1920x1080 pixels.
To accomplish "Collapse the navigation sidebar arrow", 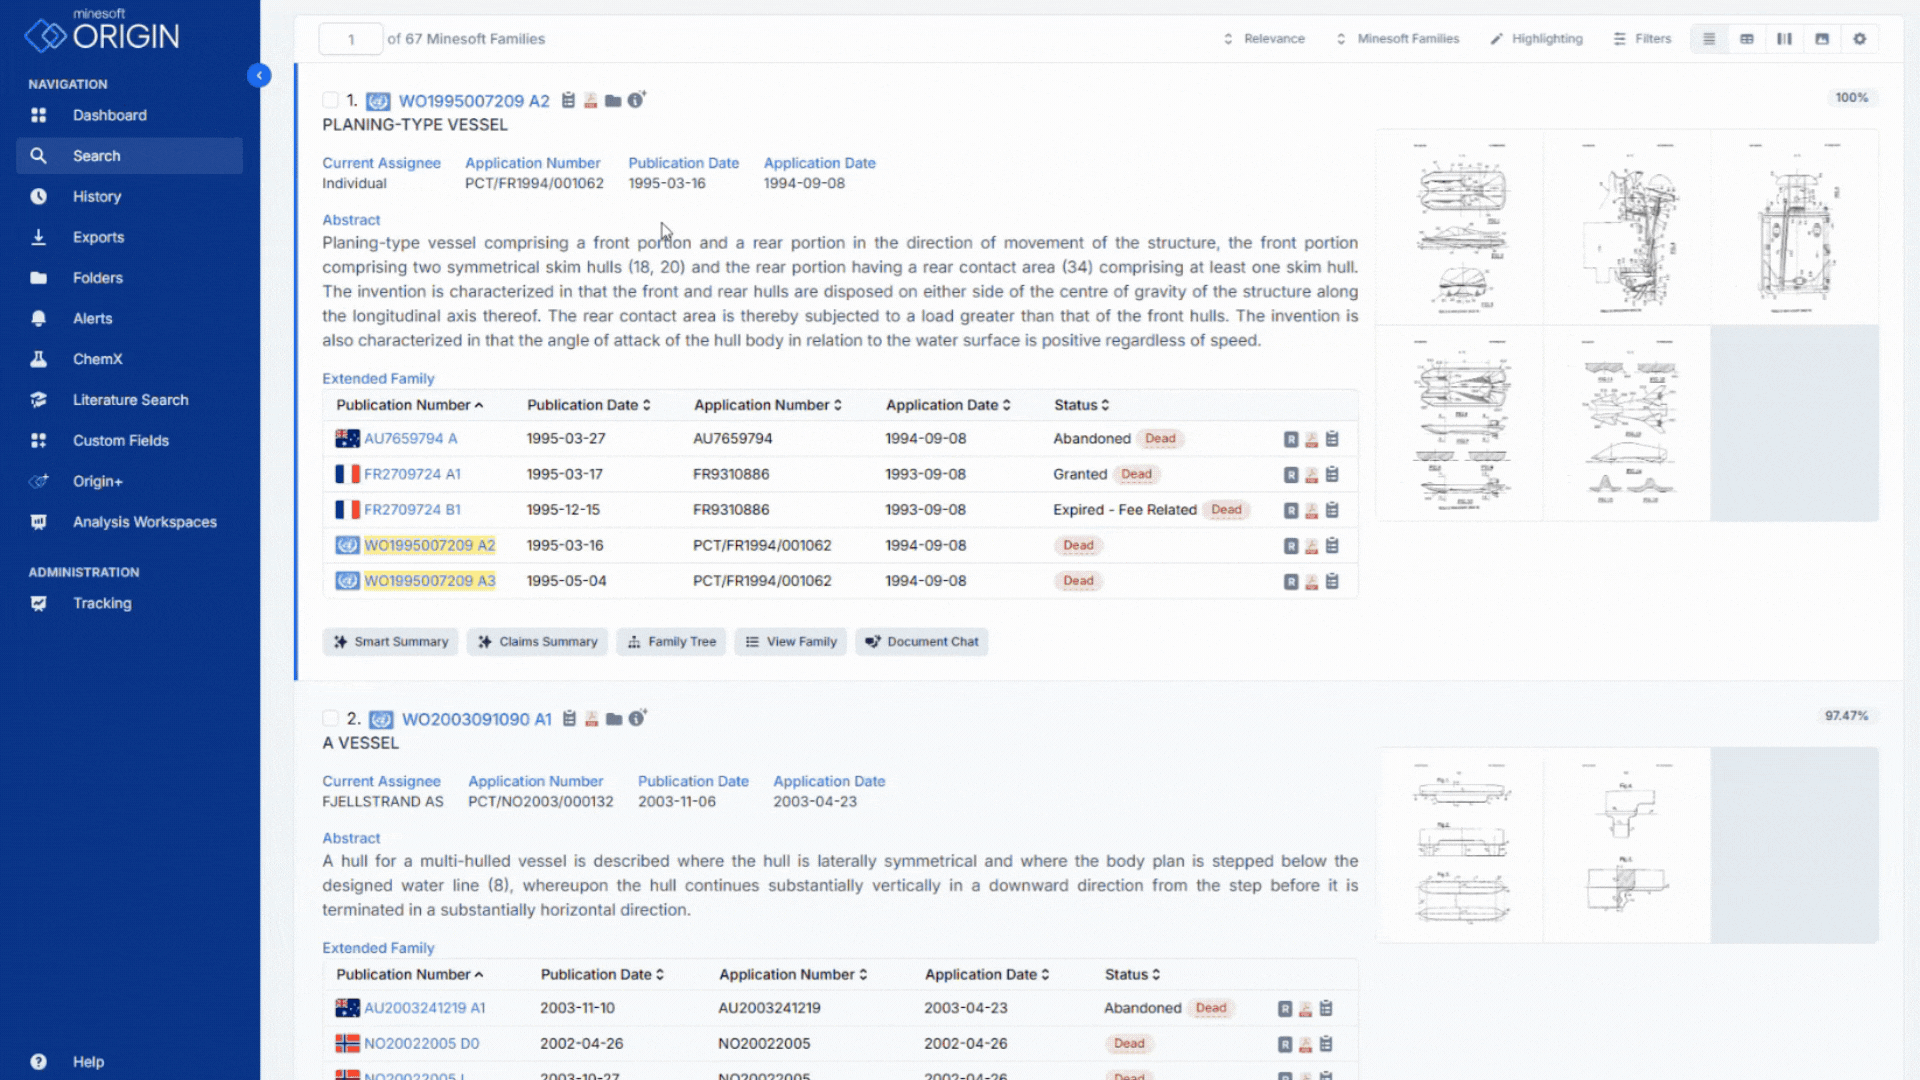I will [259, 75].
